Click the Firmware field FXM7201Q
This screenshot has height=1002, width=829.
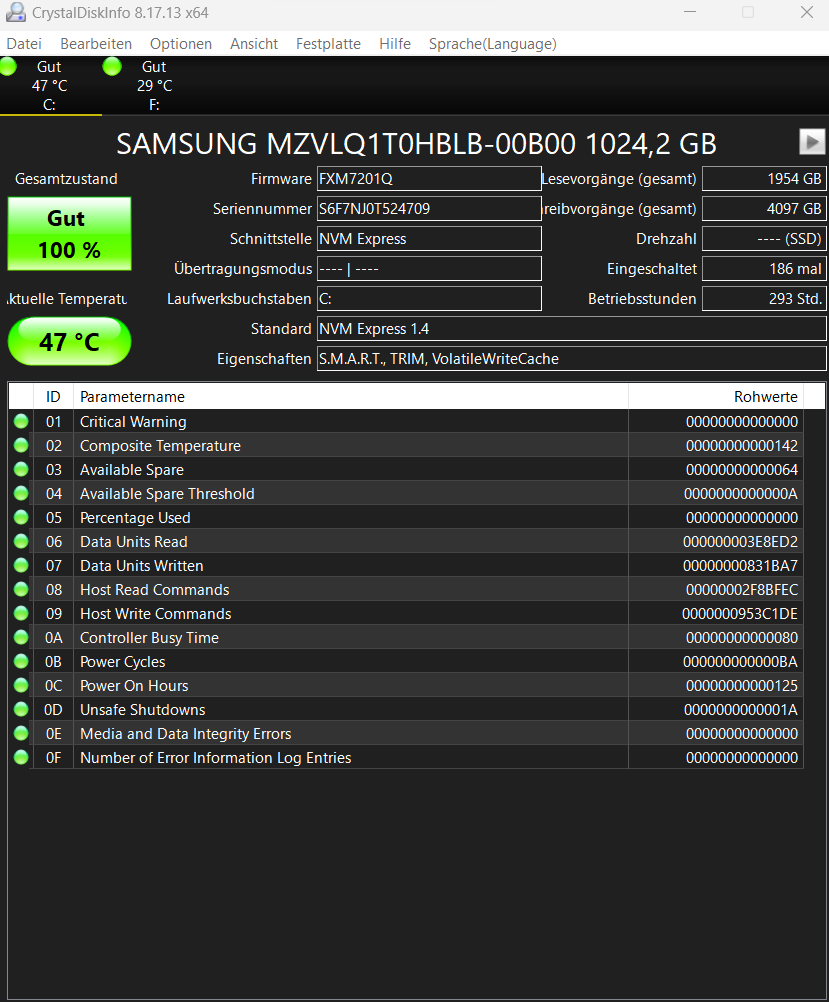coord(429,179)
